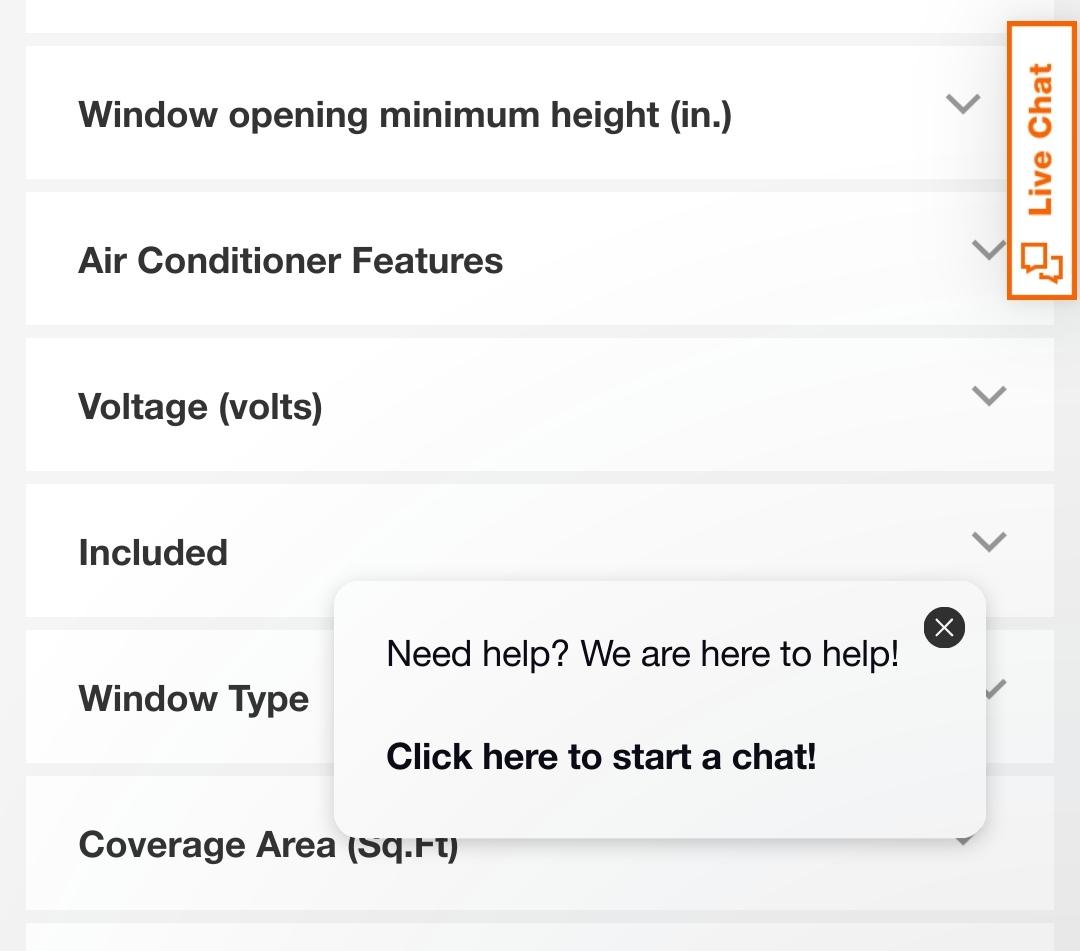Open the Live Chat speech bubble icon
1080x951 pixels.
1042,264
